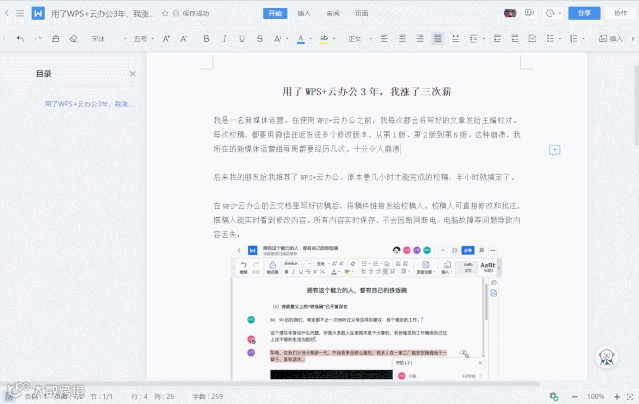Show more toolbar items with right arrow
Image resolution: width=639 pixels, height=404 pixels.
click(x=633, y=39)
